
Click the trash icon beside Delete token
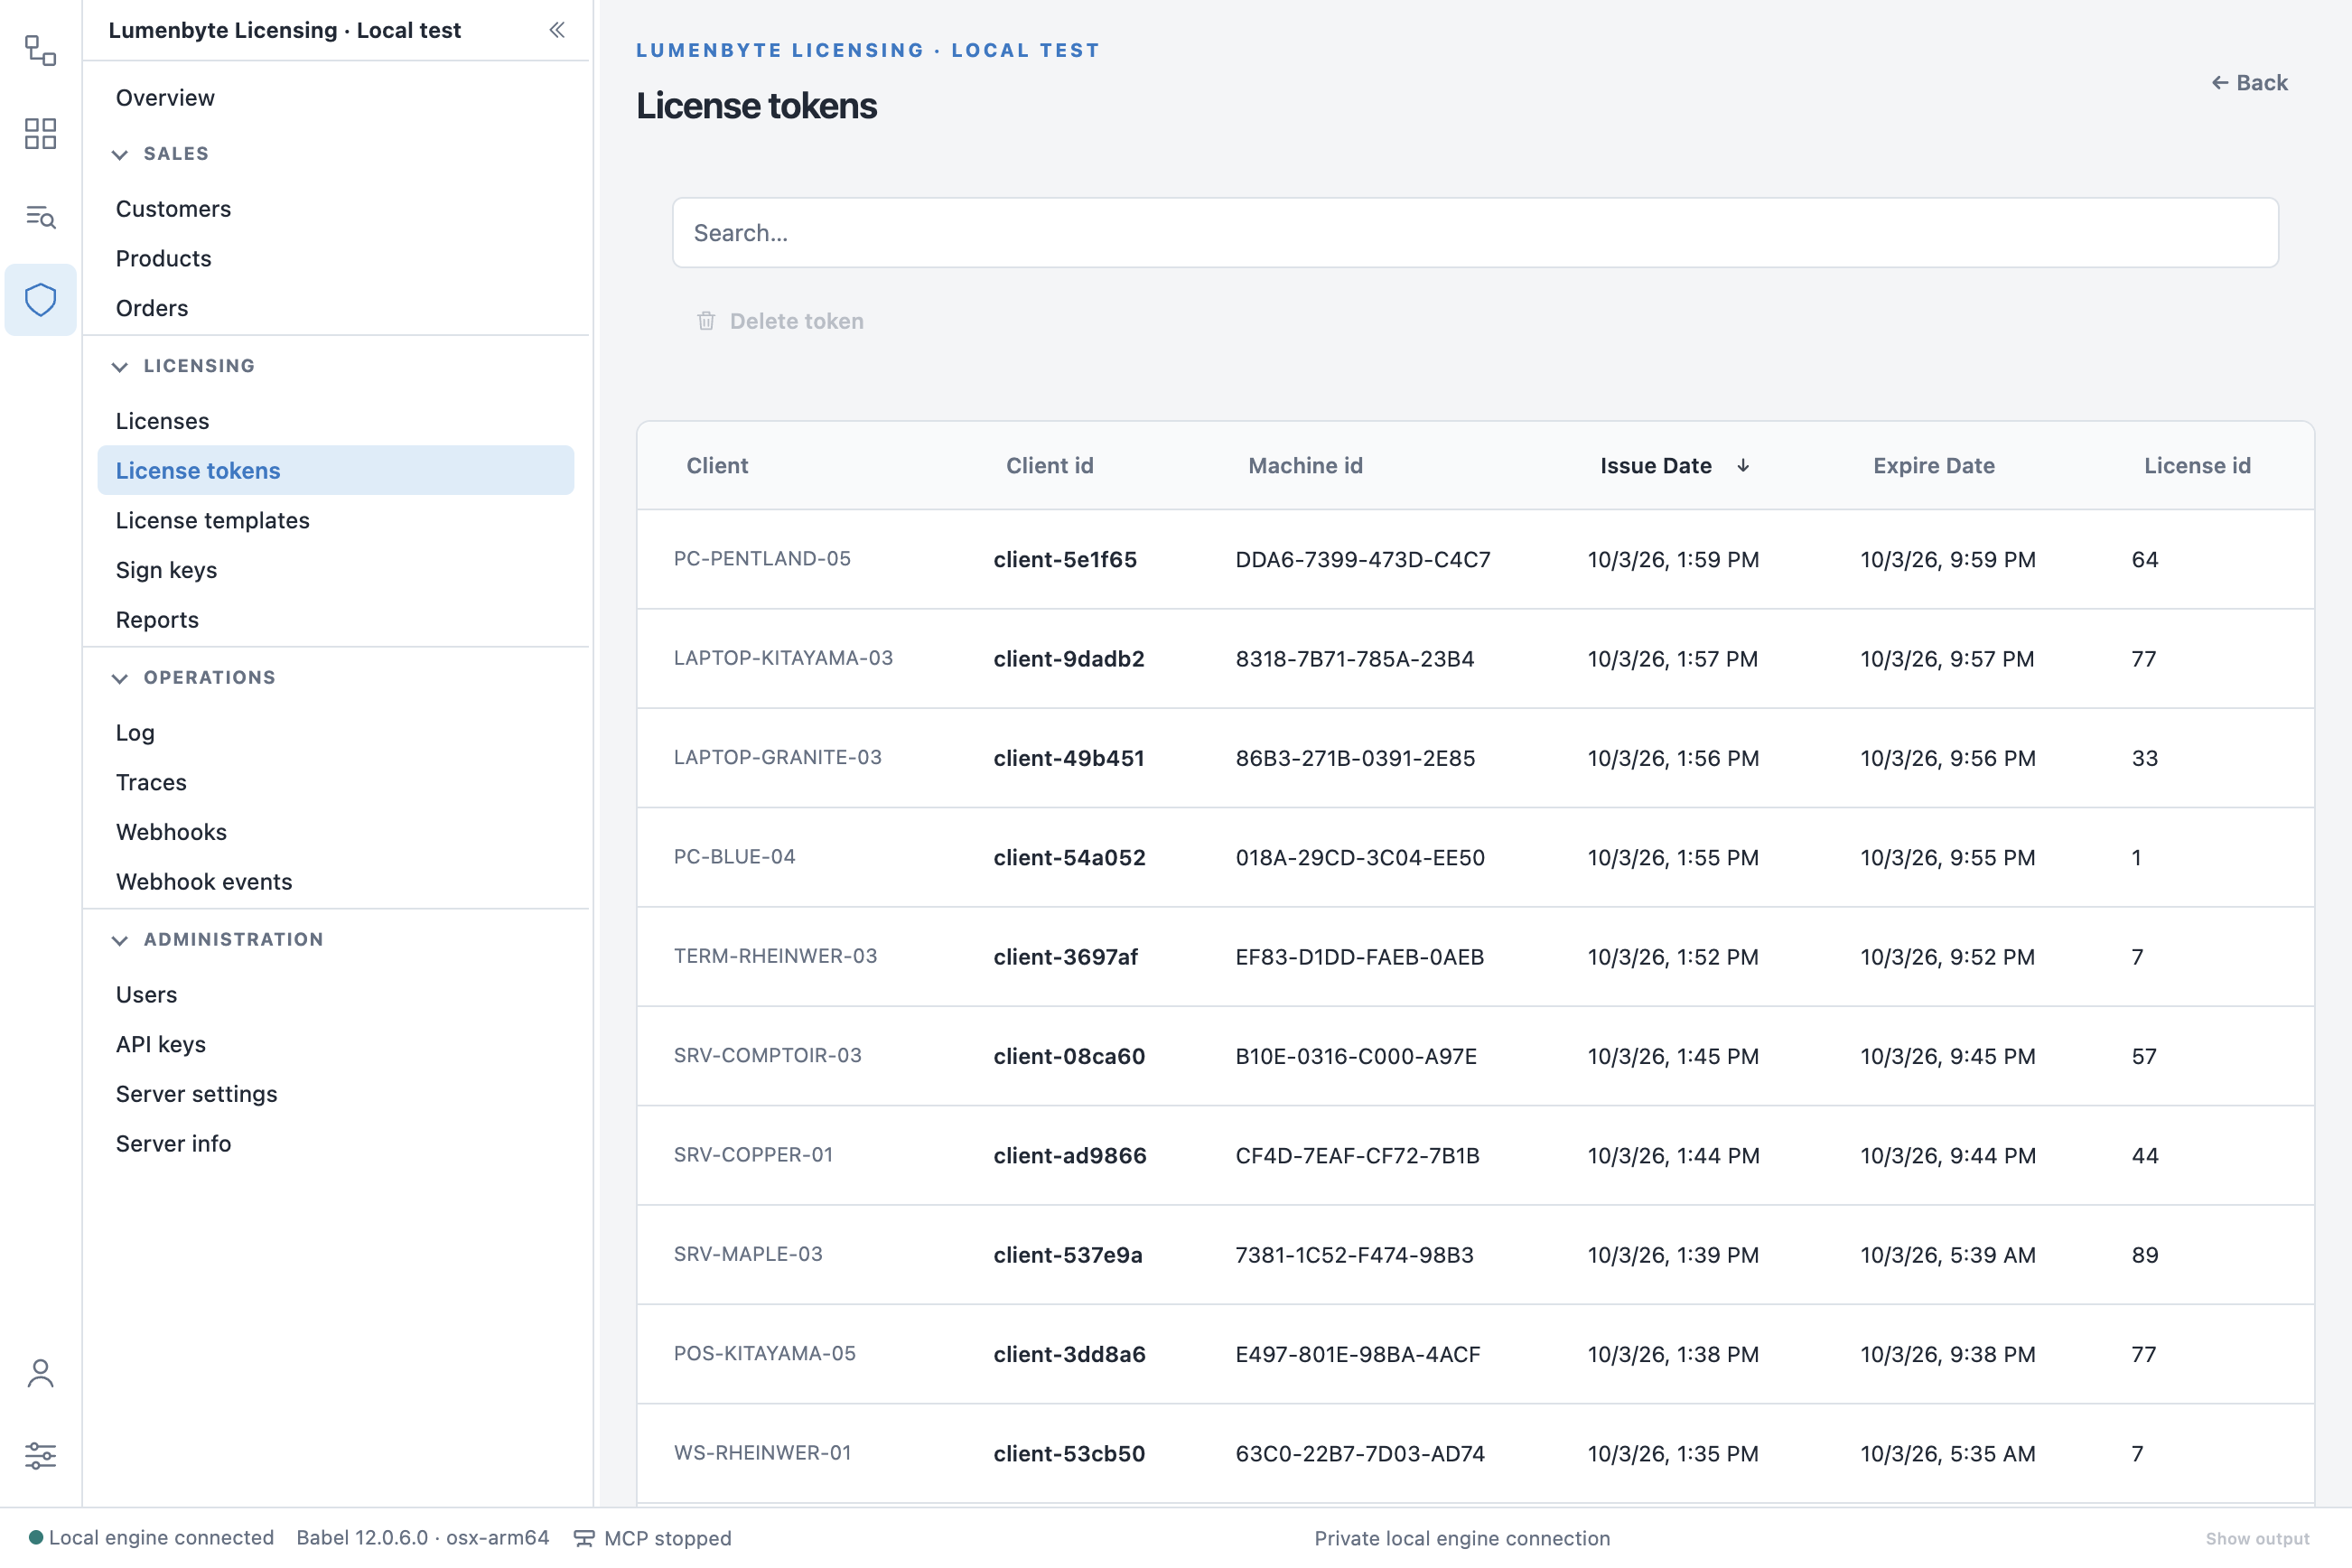click(706, 321)
